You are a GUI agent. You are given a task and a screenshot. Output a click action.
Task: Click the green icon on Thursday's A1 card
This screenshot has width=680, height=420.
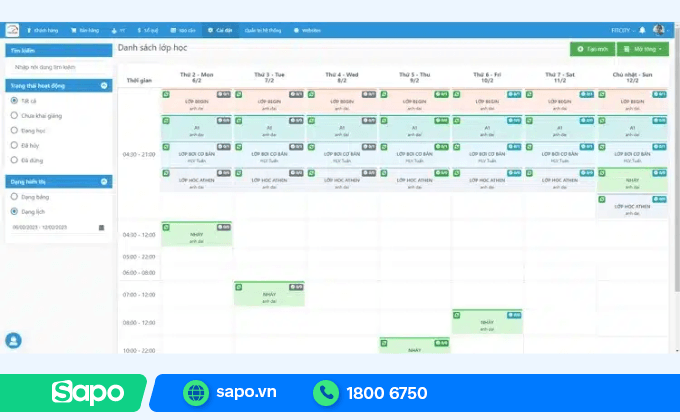(384, 121)
